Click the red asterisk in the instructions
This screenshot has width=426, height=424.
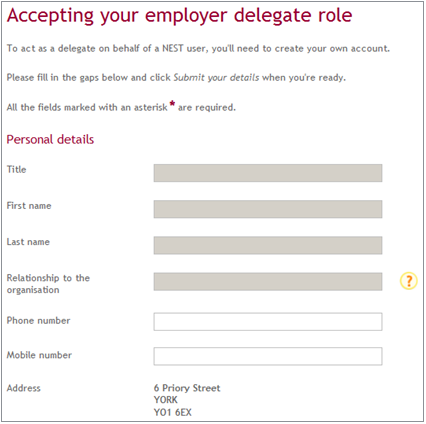(x=172, y=104)
